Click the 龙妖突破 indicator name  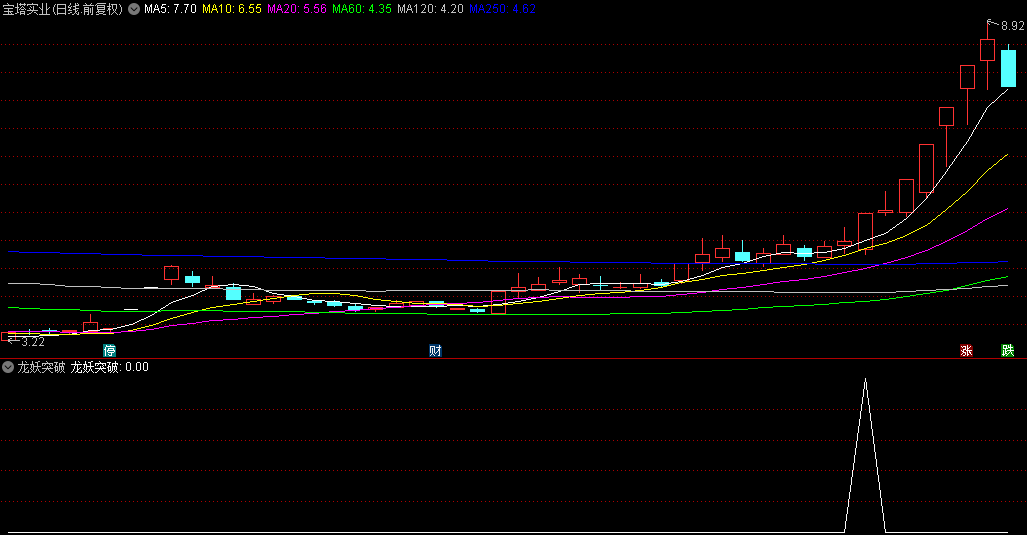click(41, 367)
